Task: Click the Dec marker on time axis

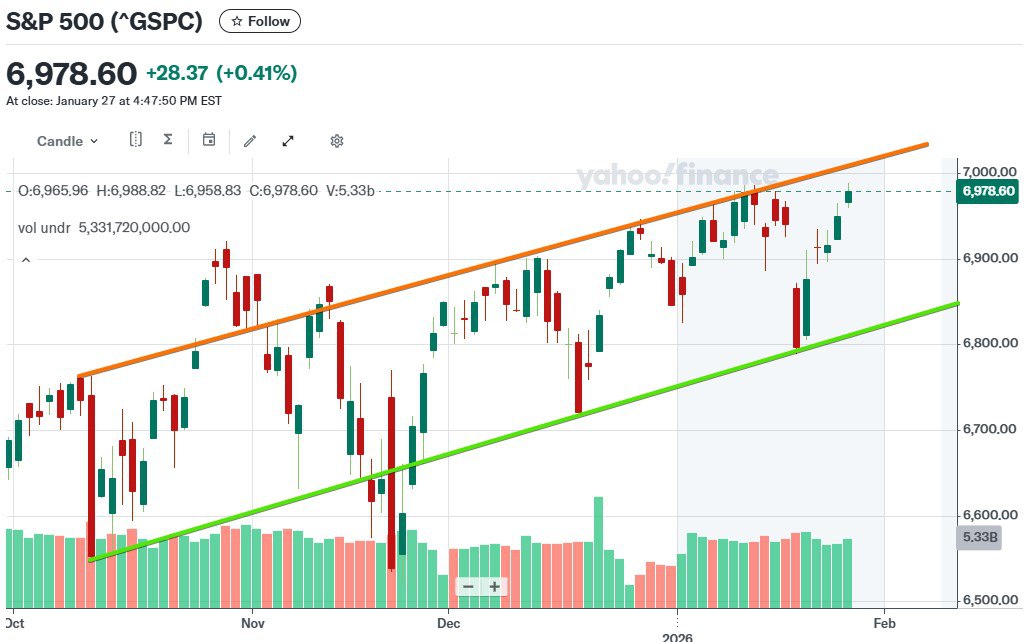Action: tap(448, 622)
